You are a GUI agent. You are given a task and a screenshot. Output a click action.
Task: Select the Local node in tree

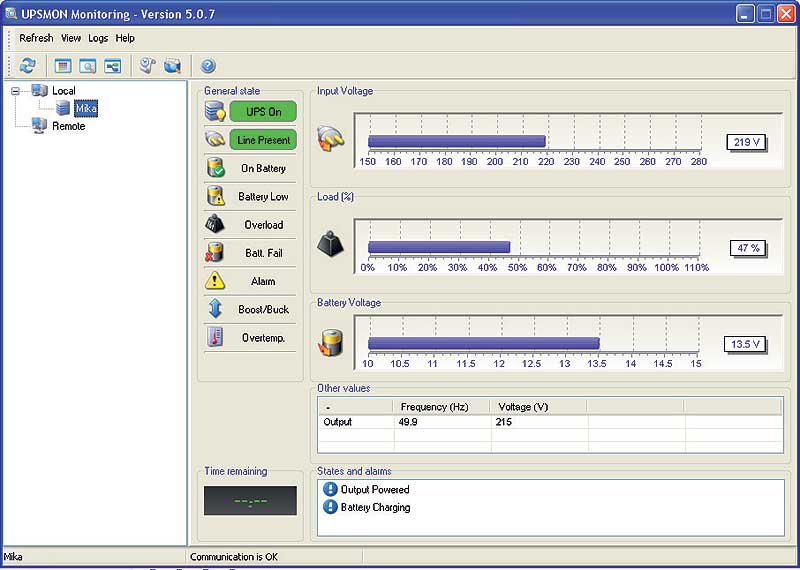pyautogui.click(x=64, y=91)
